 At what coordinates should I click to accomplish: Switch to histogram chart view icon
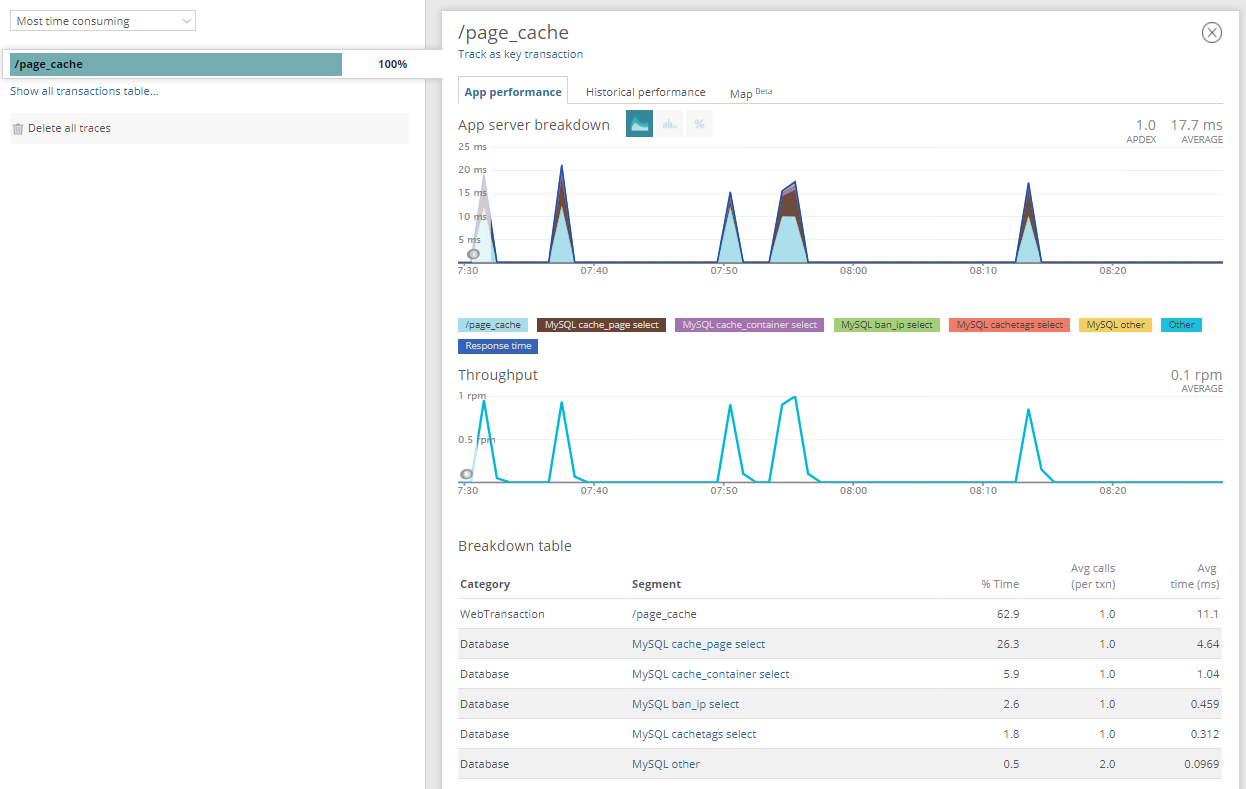tap(669, 124)
